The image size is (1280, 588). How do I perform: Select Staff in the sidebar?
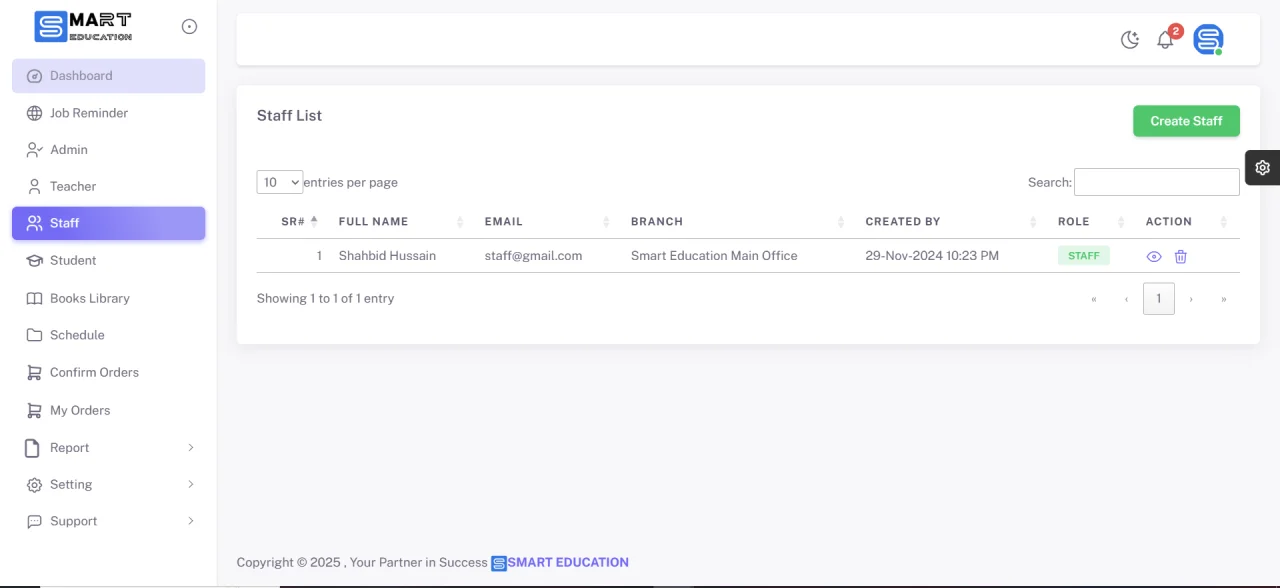tap(108, 223)
